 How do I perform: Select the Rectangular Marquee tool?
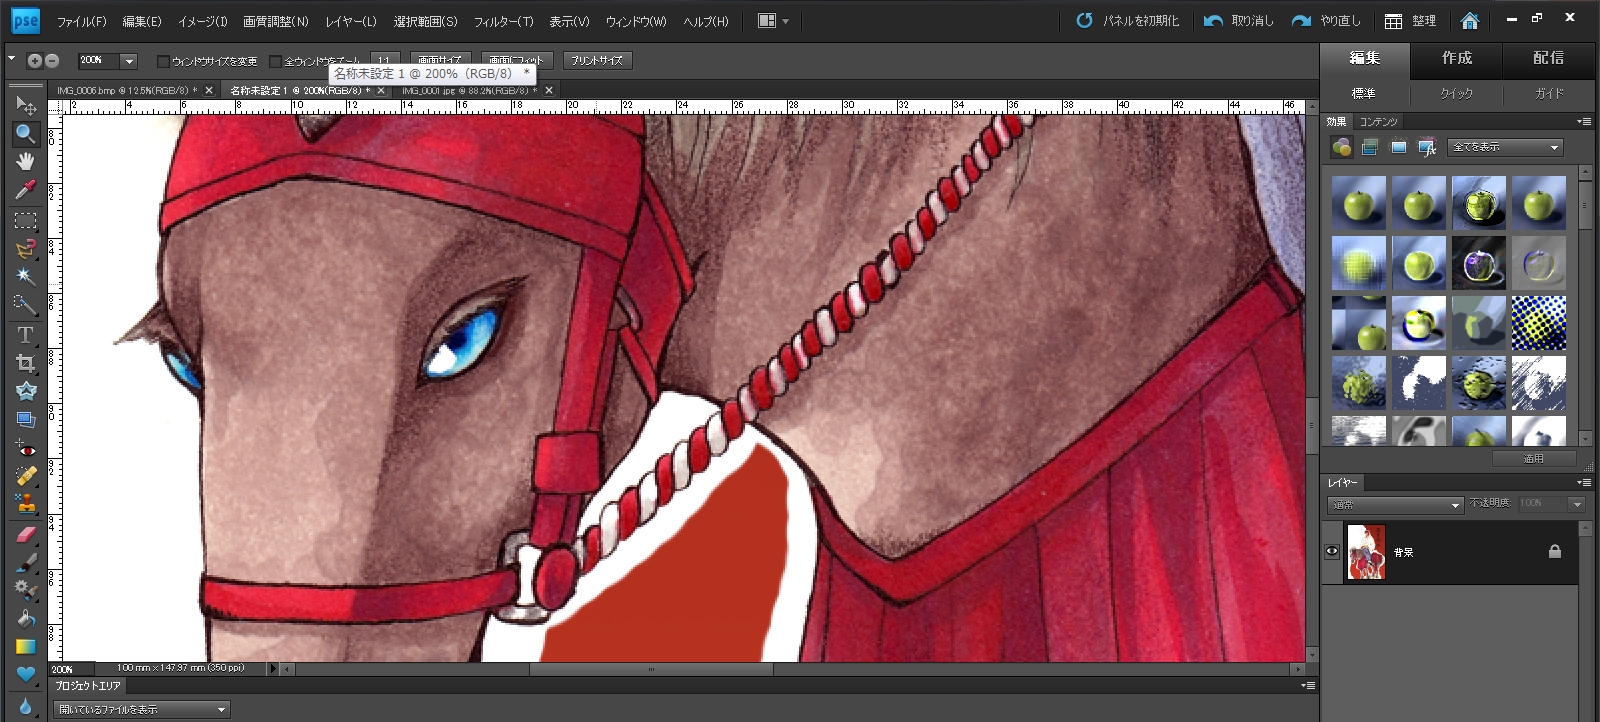(26, 220)
